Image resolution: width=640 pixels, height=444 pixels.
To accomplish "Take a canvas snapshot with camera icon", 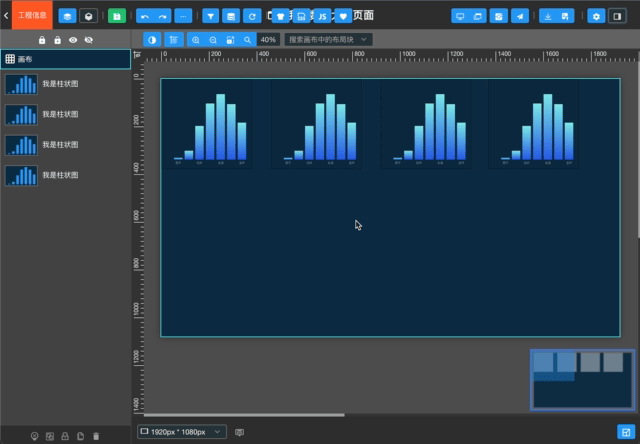I will pos(498,16).
